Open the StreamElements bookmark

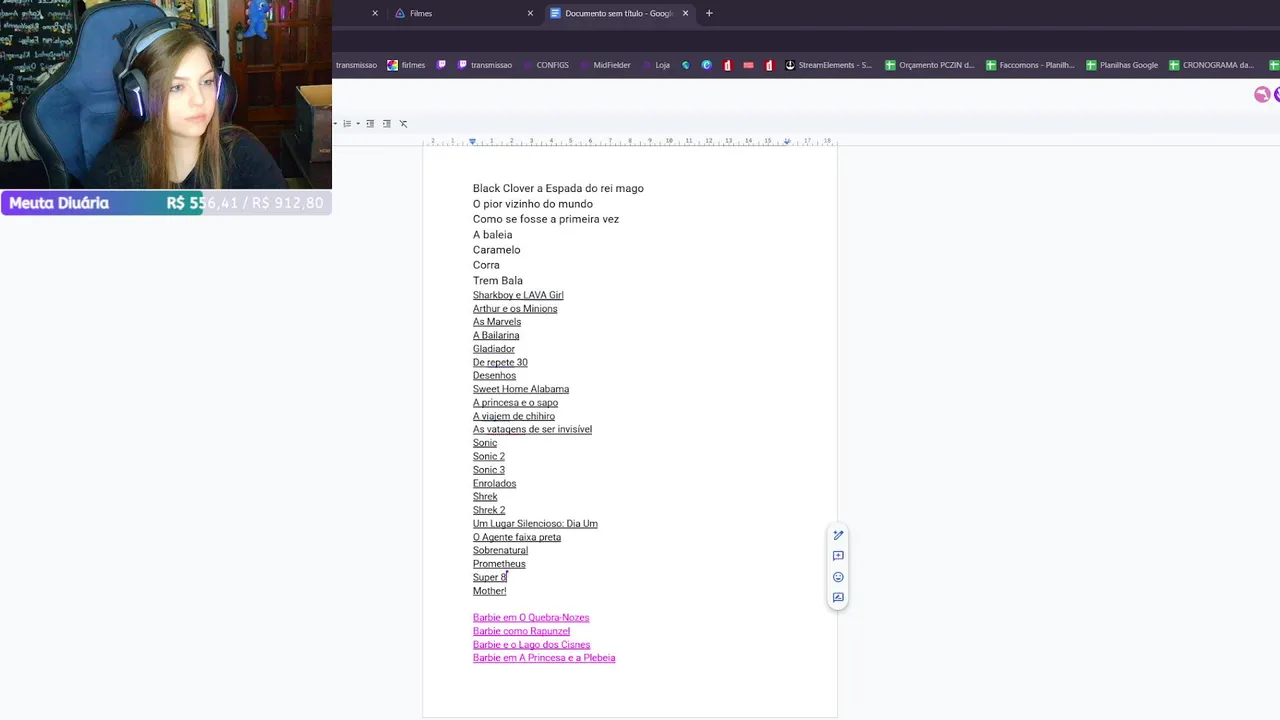pyautogui.click(x=828, y=65)
